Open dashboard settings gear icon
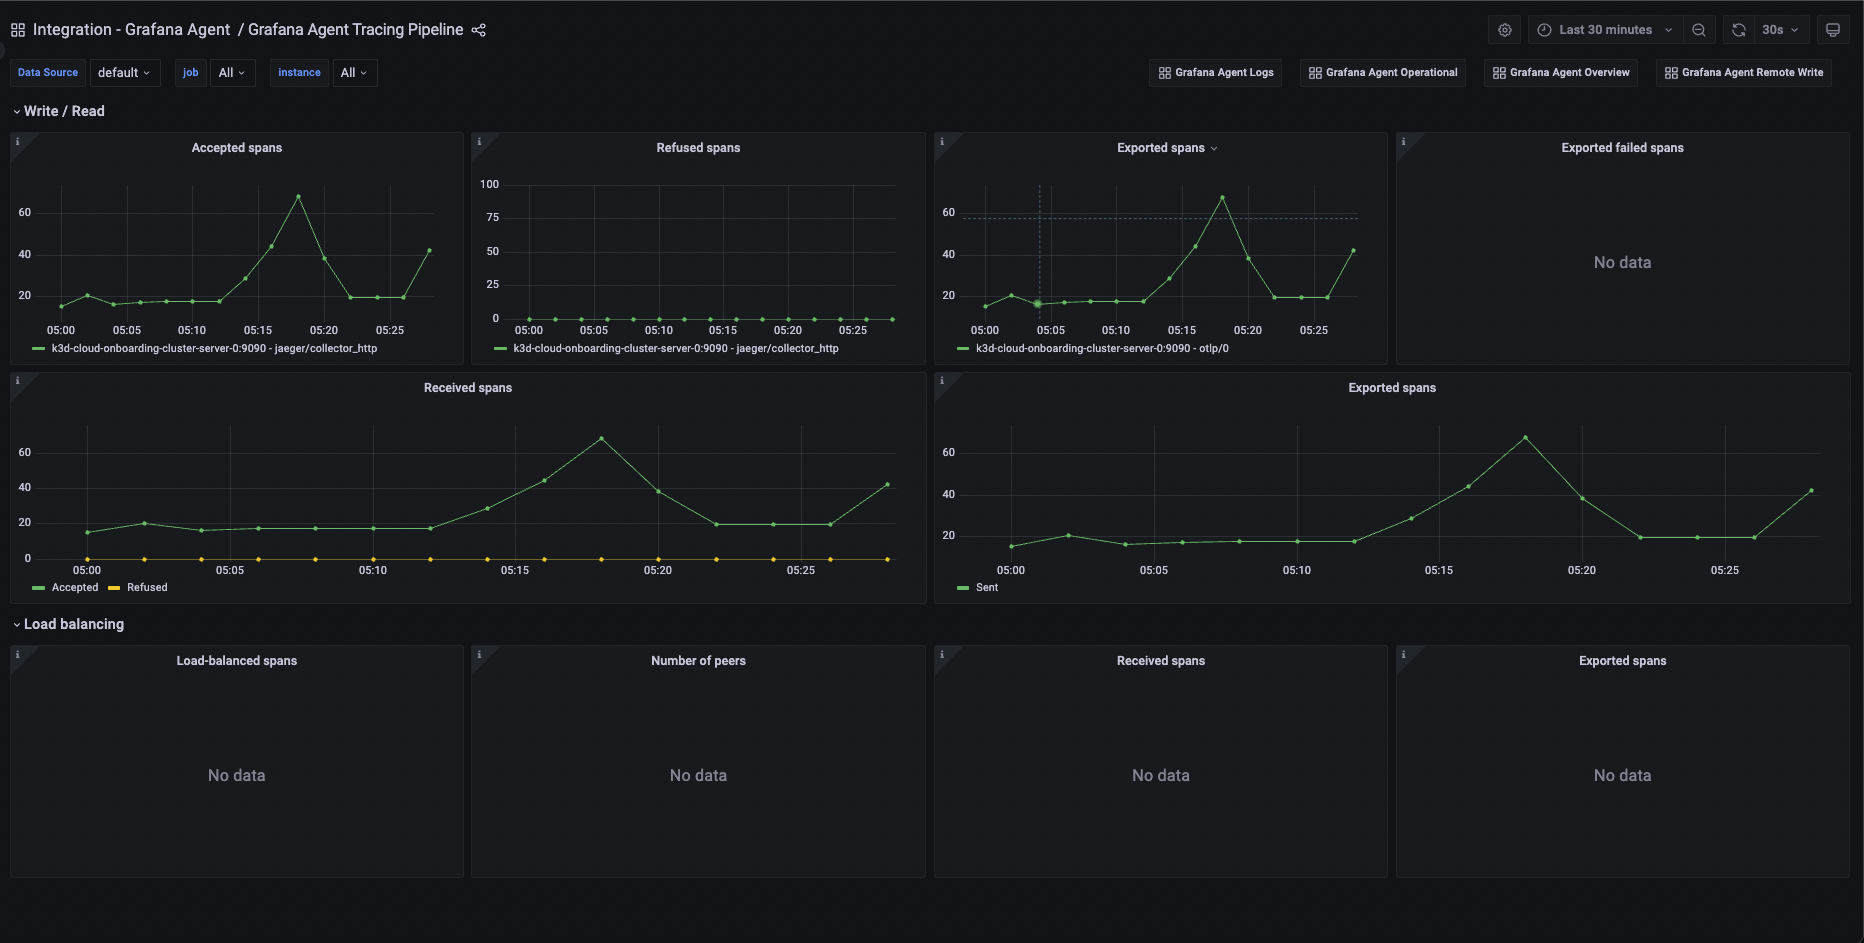 [1504, 29]
